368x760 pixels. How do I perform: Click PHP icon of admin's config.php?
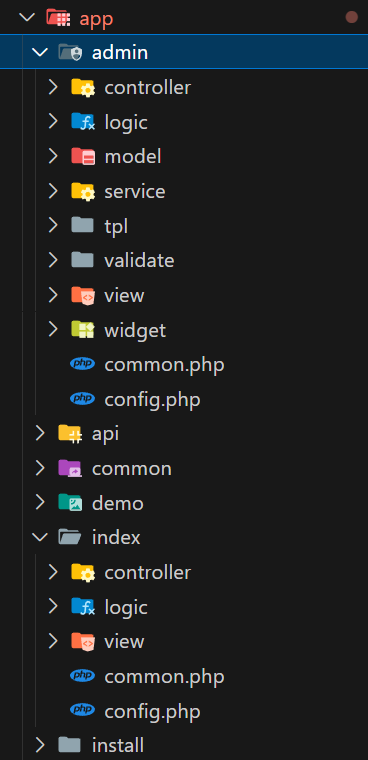click(82, 399)
